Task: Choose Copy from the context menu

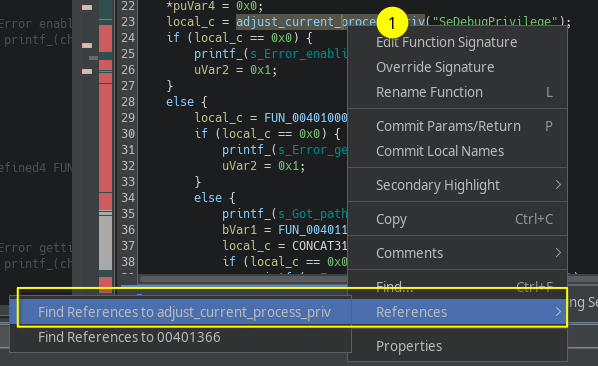Action: (x=457, y=219)
